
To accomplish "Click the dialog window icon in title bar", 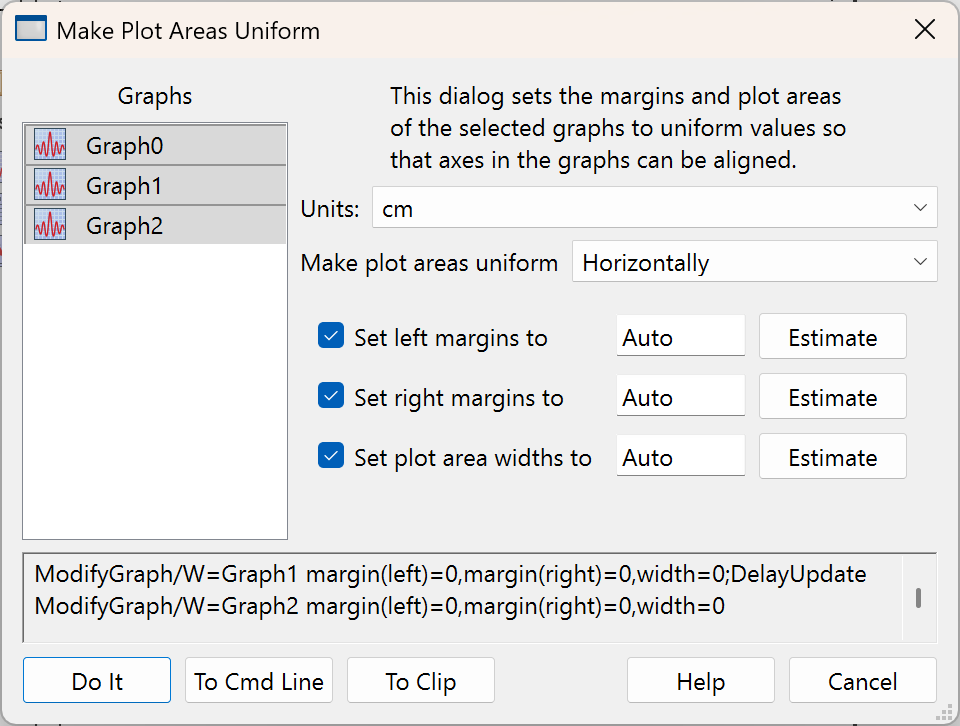I will 31,30.
